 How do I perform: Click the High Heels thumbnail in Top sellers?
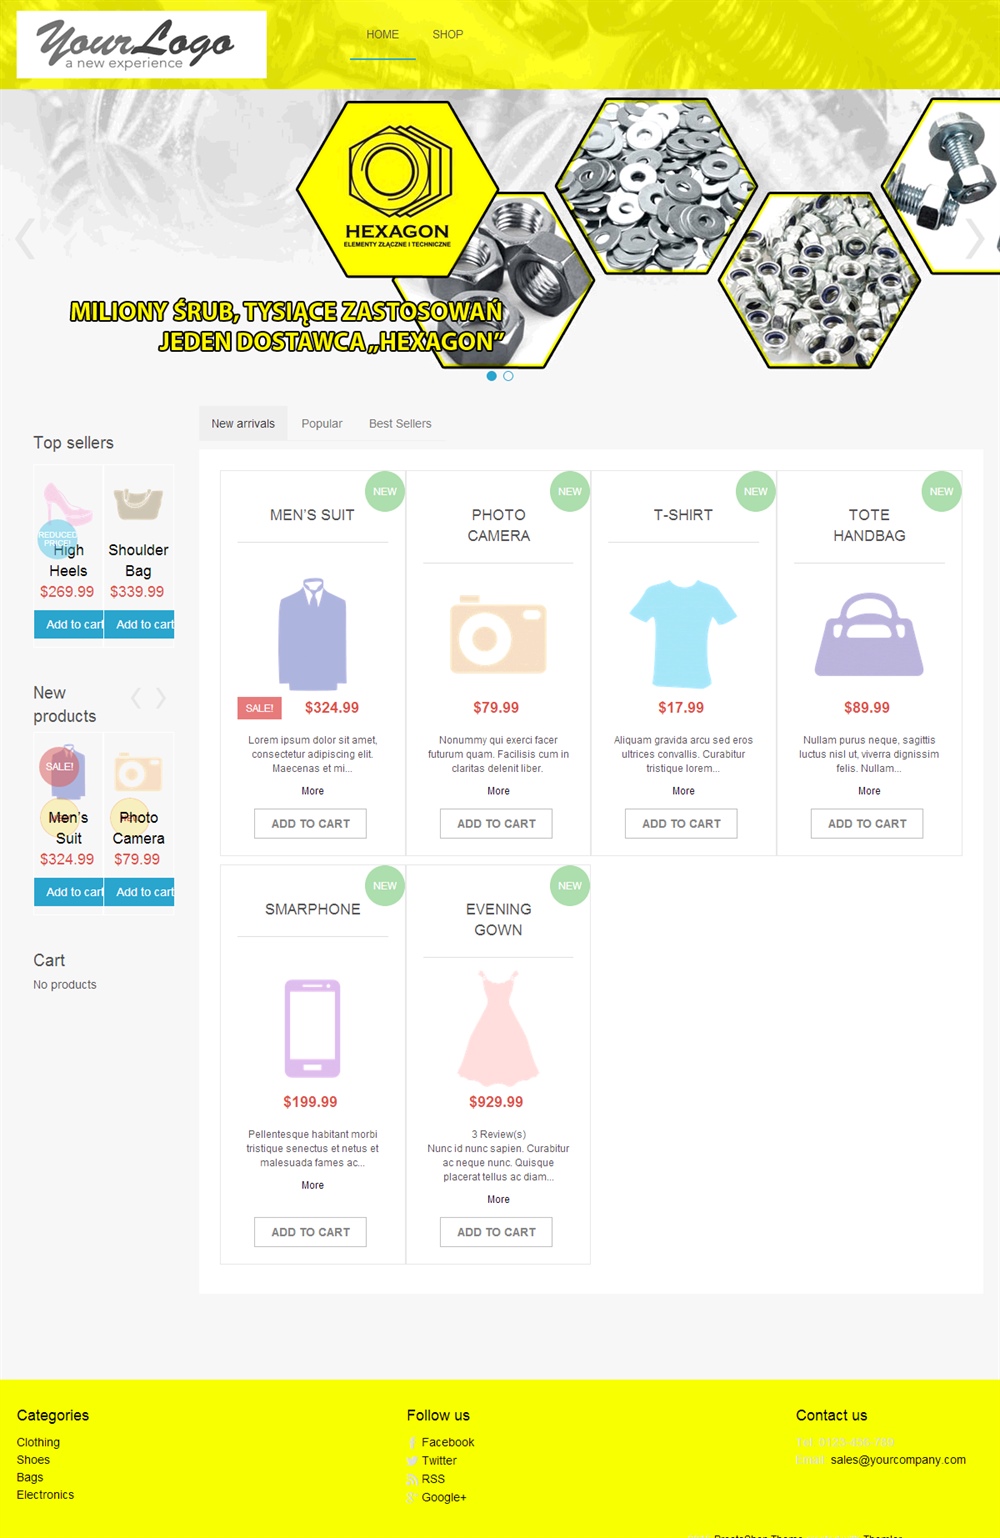pyautogui.click(x=68, y=503)
